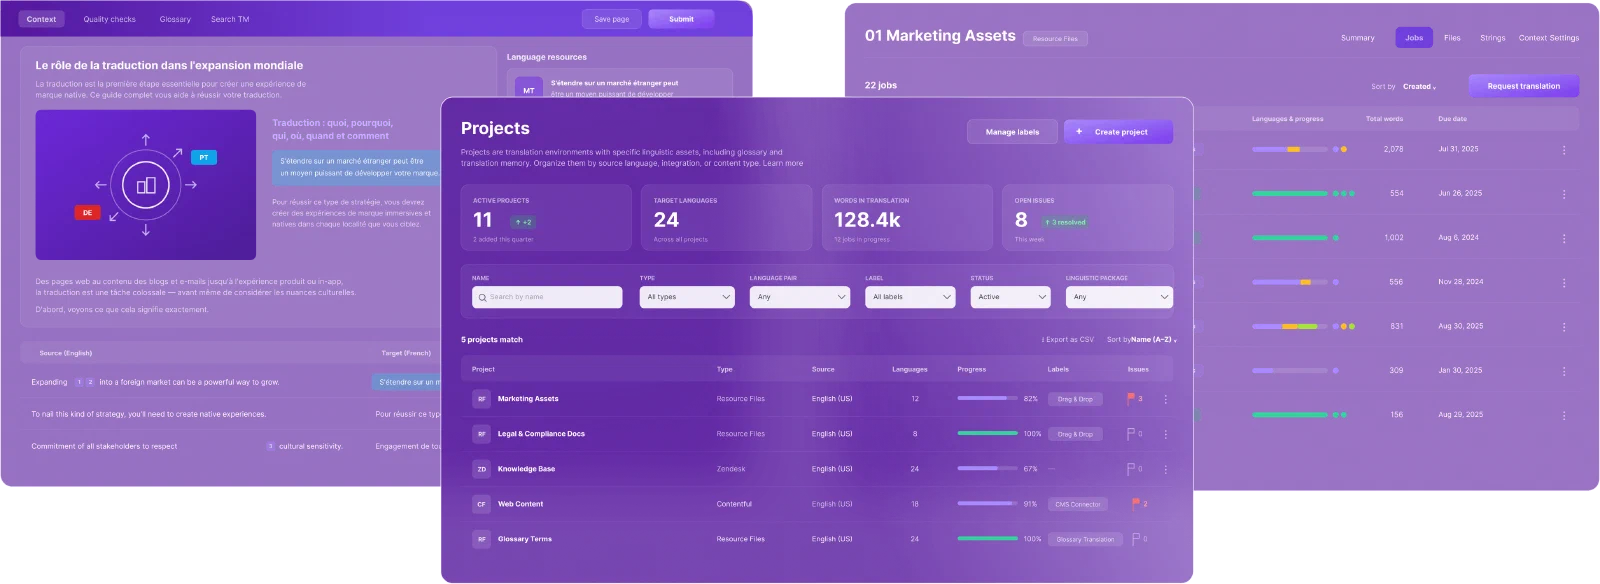
Task: Open the three-dot menu for Knowledge Base project
Action: 1165,469
